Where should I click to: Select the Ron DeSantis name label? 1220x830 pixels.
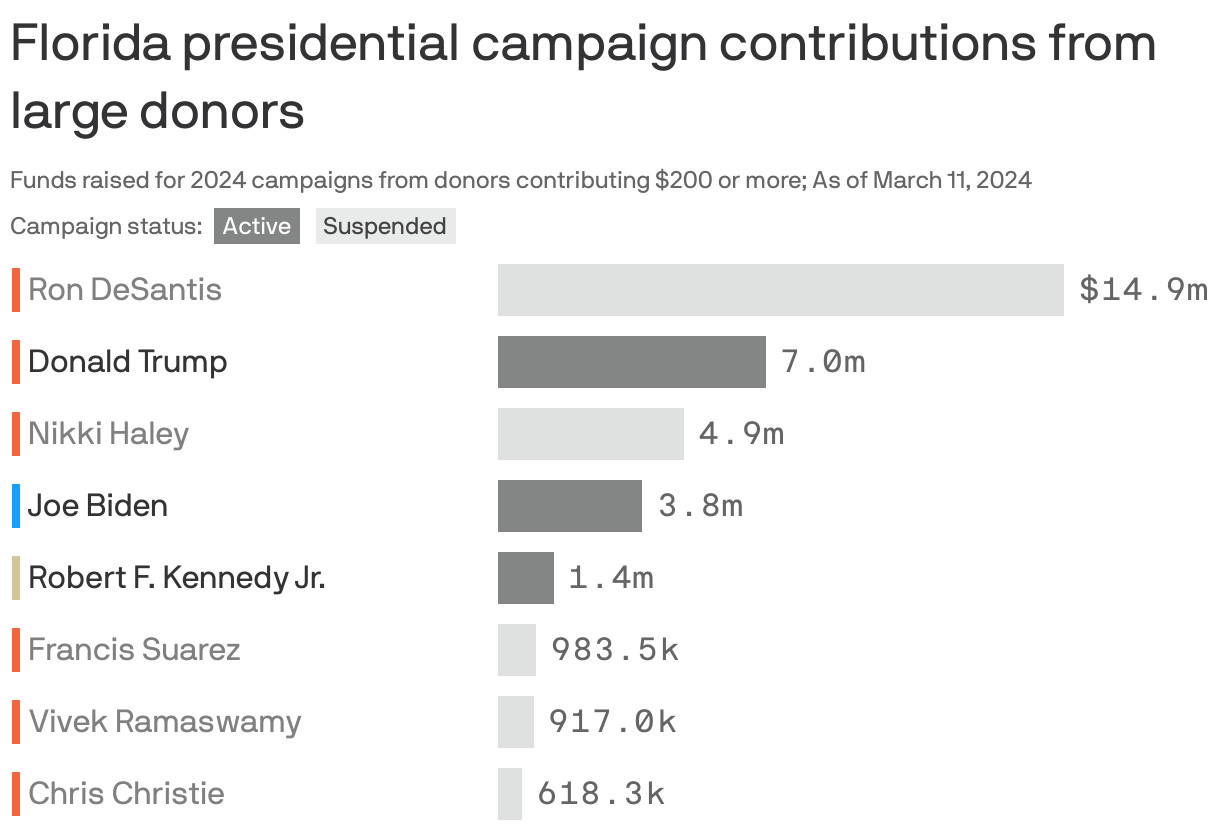pyautogui.click(x=122, y=289)
